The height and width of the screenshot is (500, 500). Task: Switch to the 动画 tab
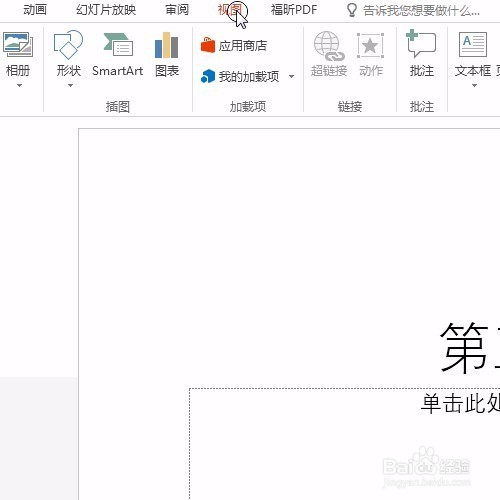click(35, 10)
